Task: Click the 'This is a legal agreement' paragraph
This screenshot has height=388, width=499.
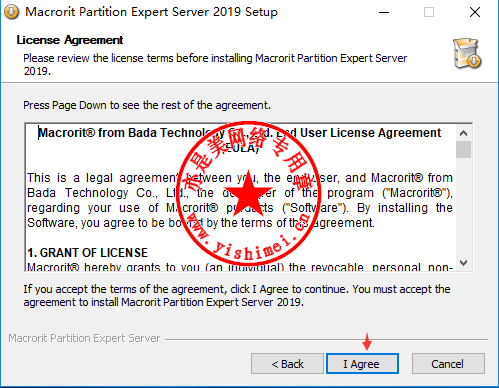Action: 240,200
